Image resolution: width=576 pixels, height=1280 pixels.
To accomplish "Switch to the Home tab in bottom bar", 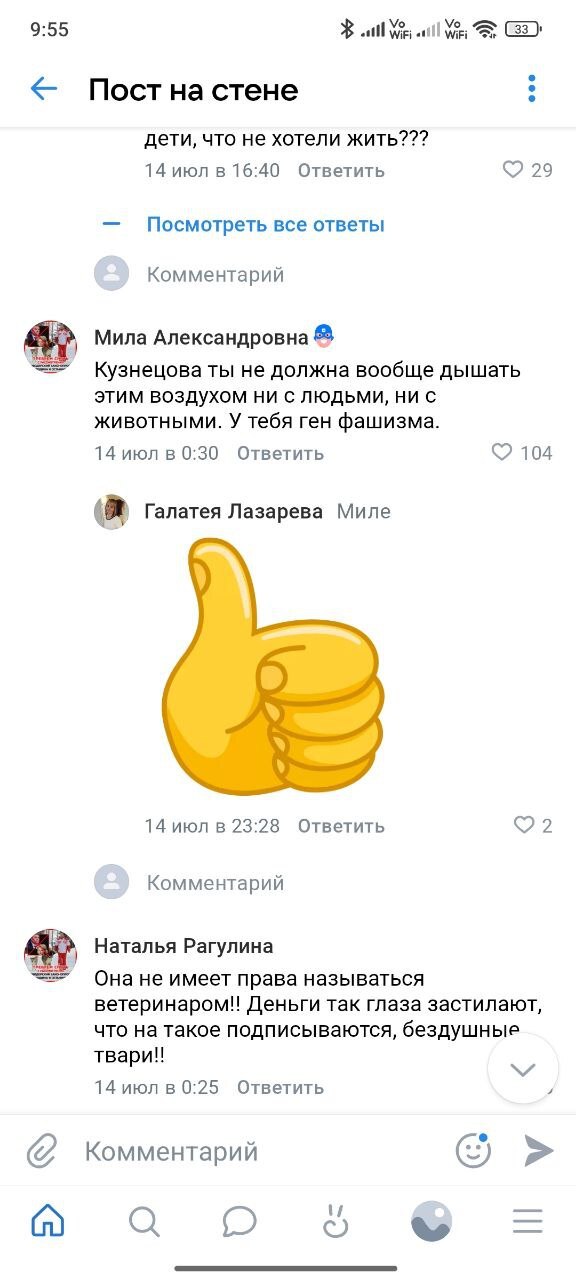I will [48, 1221].
